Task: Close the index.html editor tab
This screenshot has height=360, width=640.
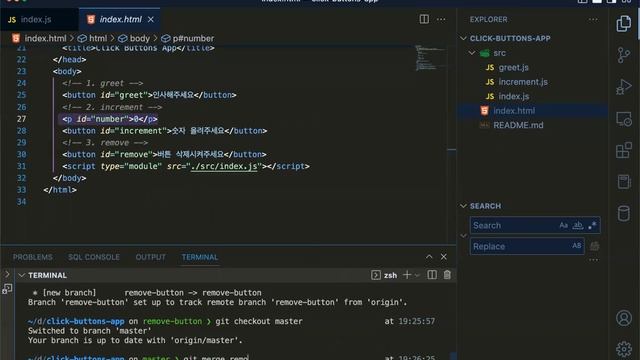Action: (151, 19)
